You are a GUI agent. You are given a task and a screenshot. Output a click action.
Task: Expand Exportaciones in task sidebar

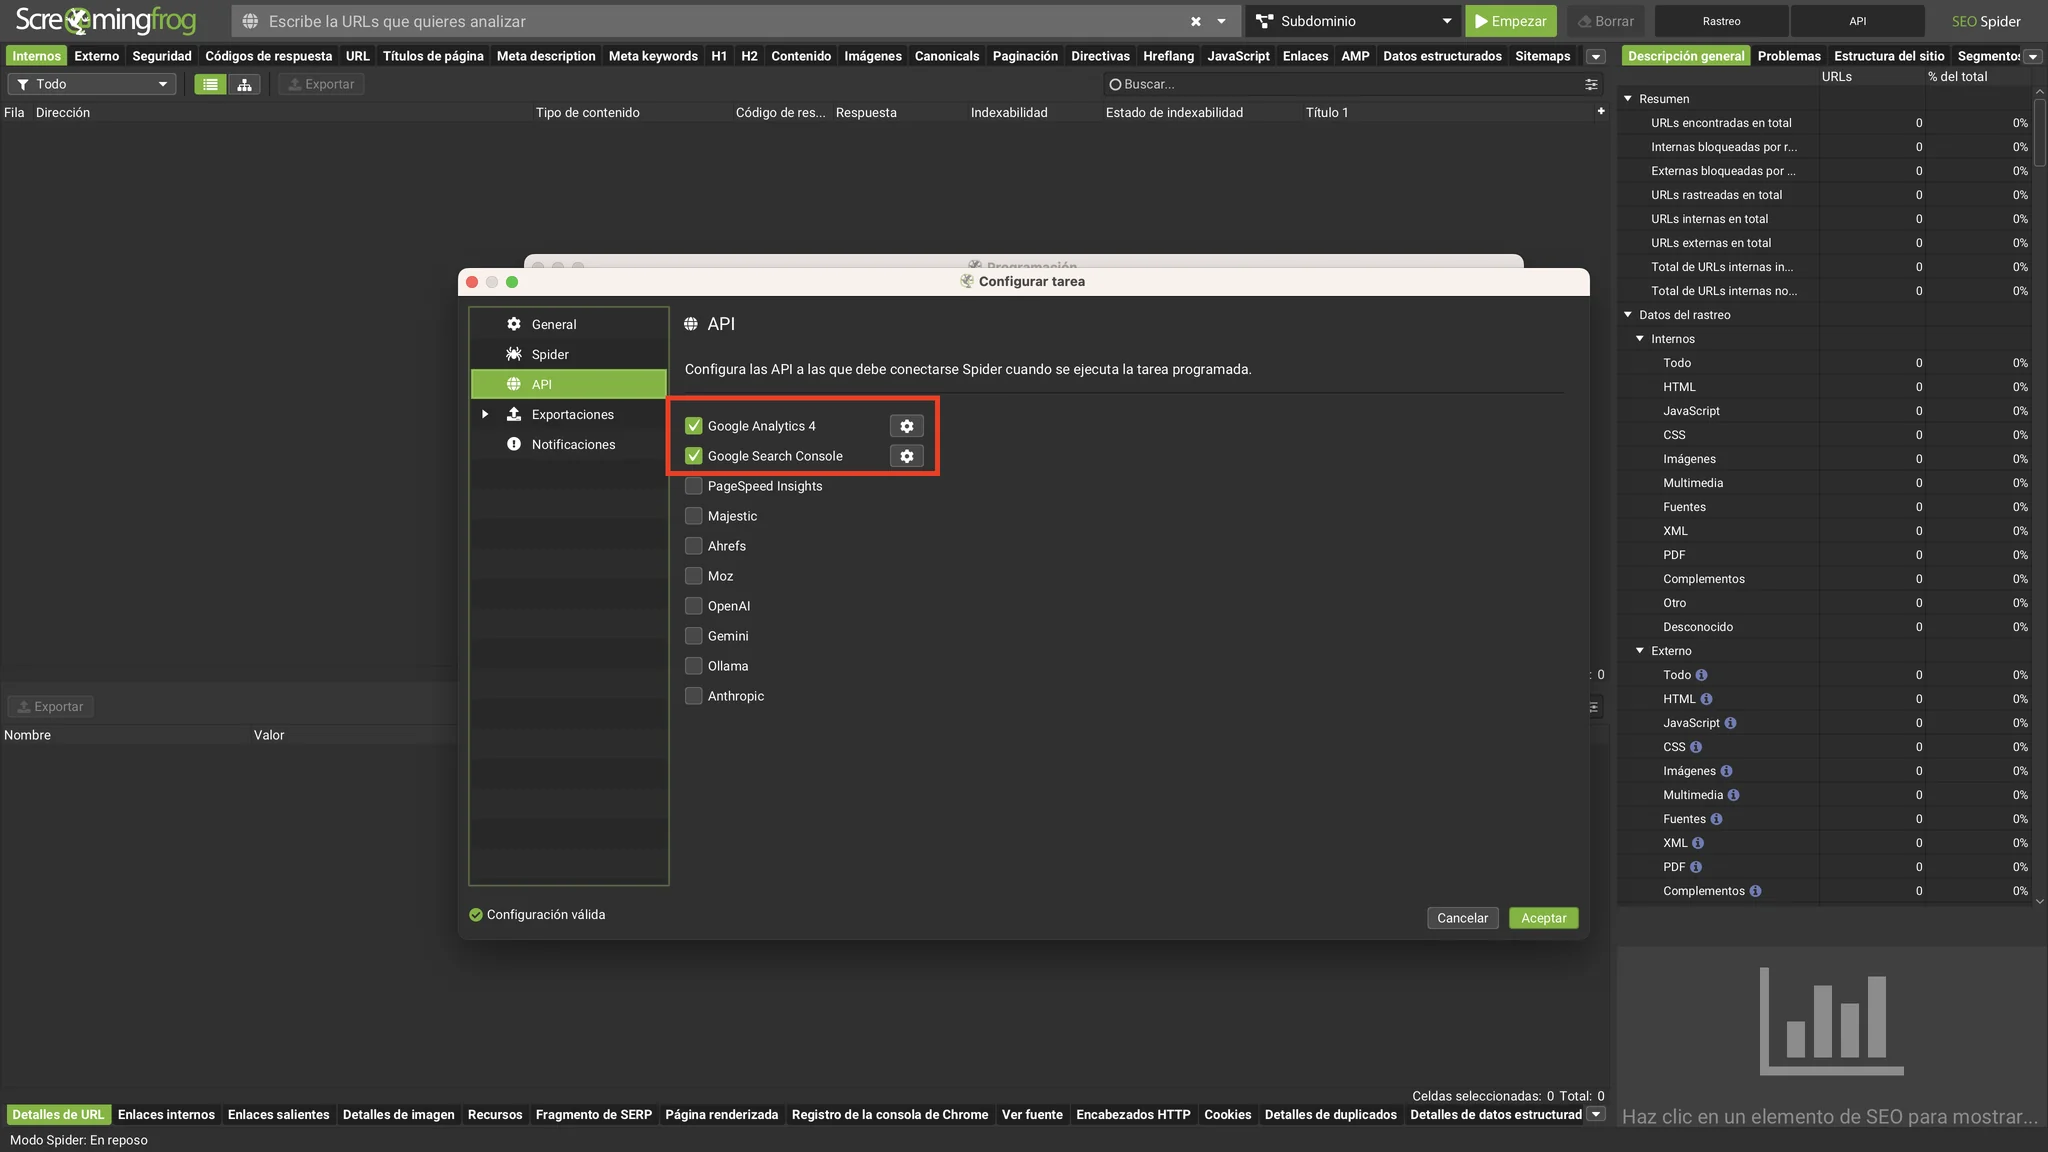485,414
